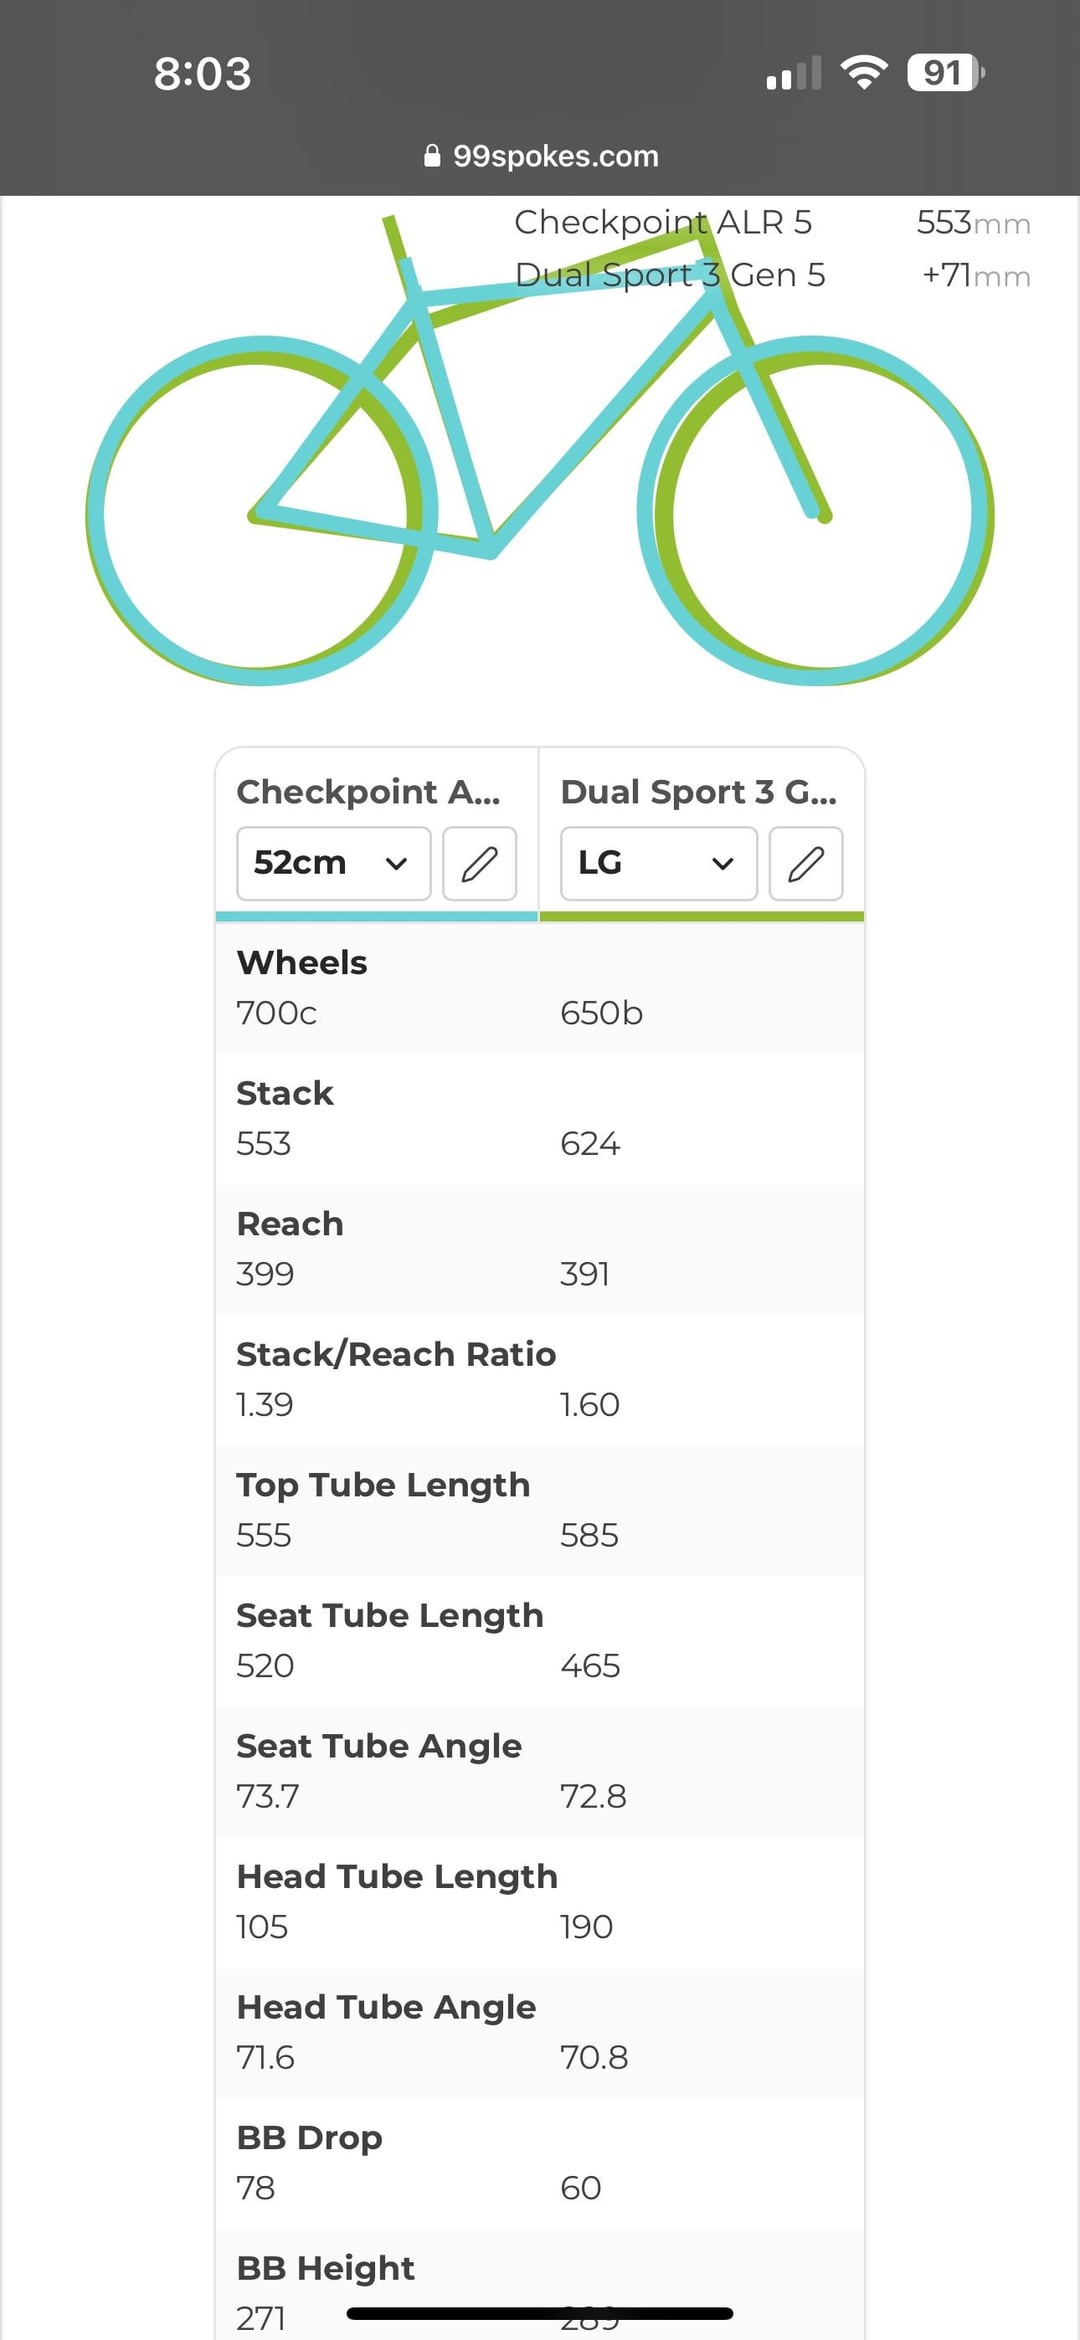Tap the home indicator bar

(540, 2313)
